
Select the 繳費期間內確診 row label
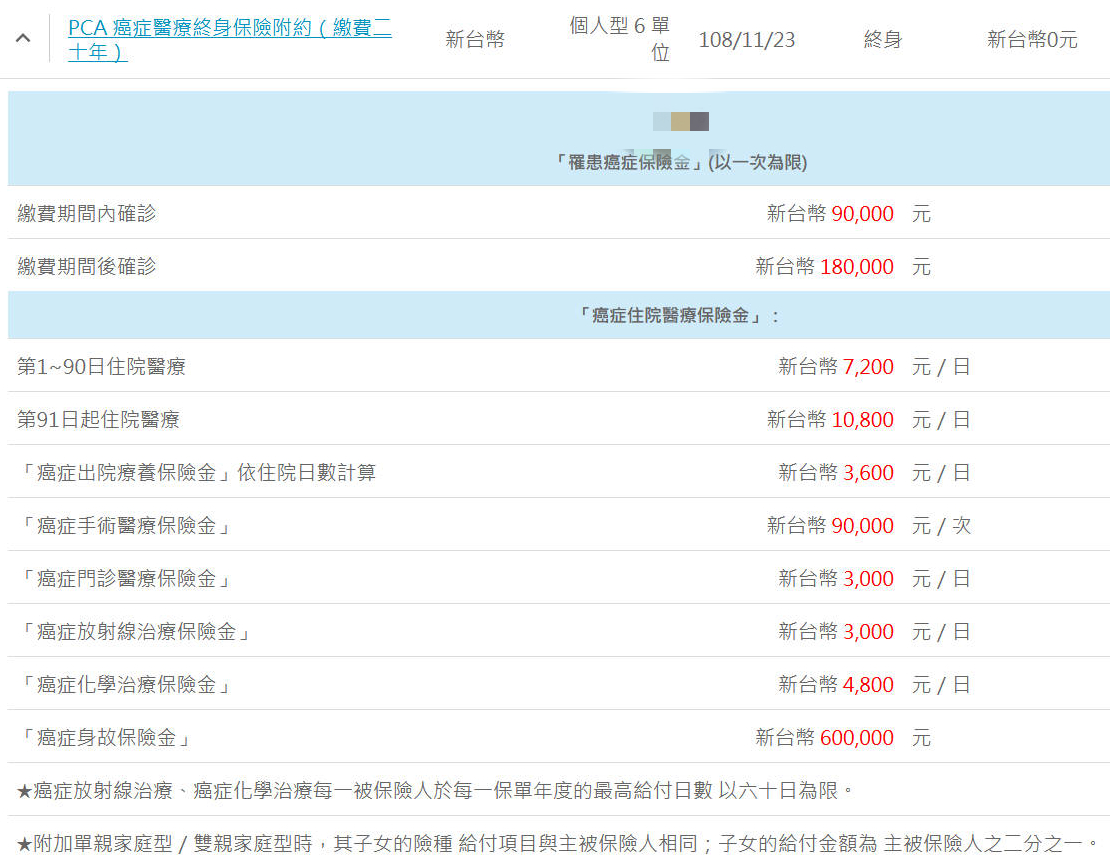[x=87, y=213]
